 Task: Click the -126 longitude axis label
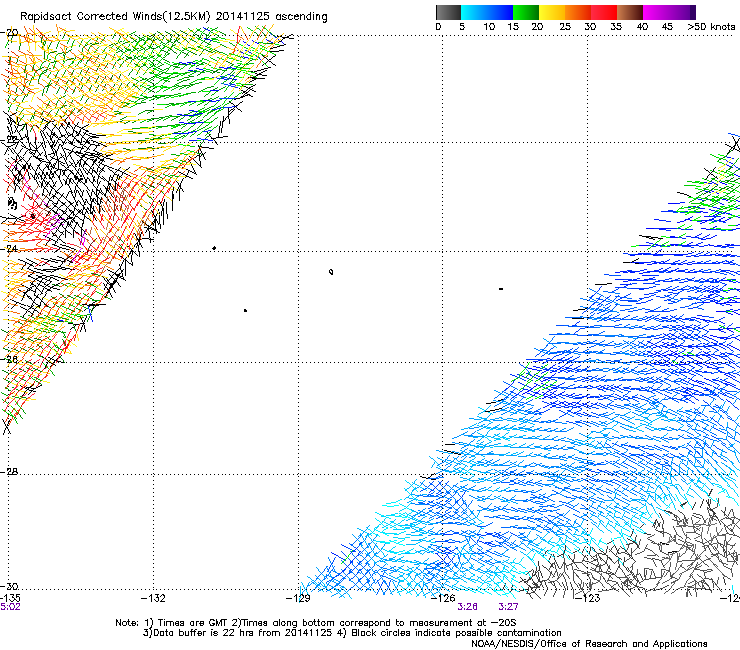click(443, 599)
